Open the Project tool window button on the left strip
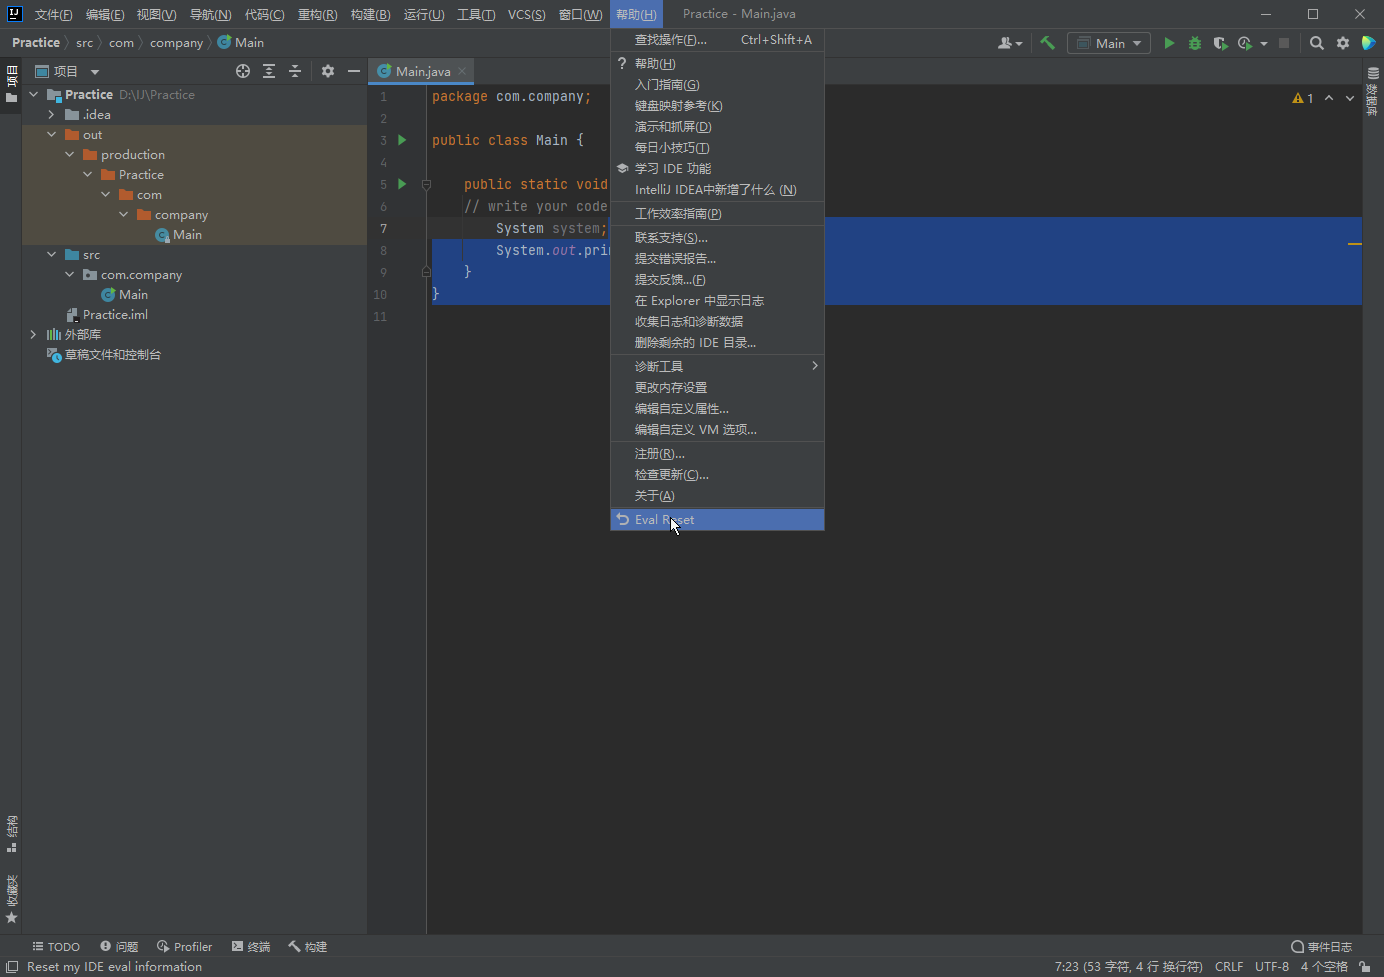Screen dimensions: 1384x977 coord(11,84)
